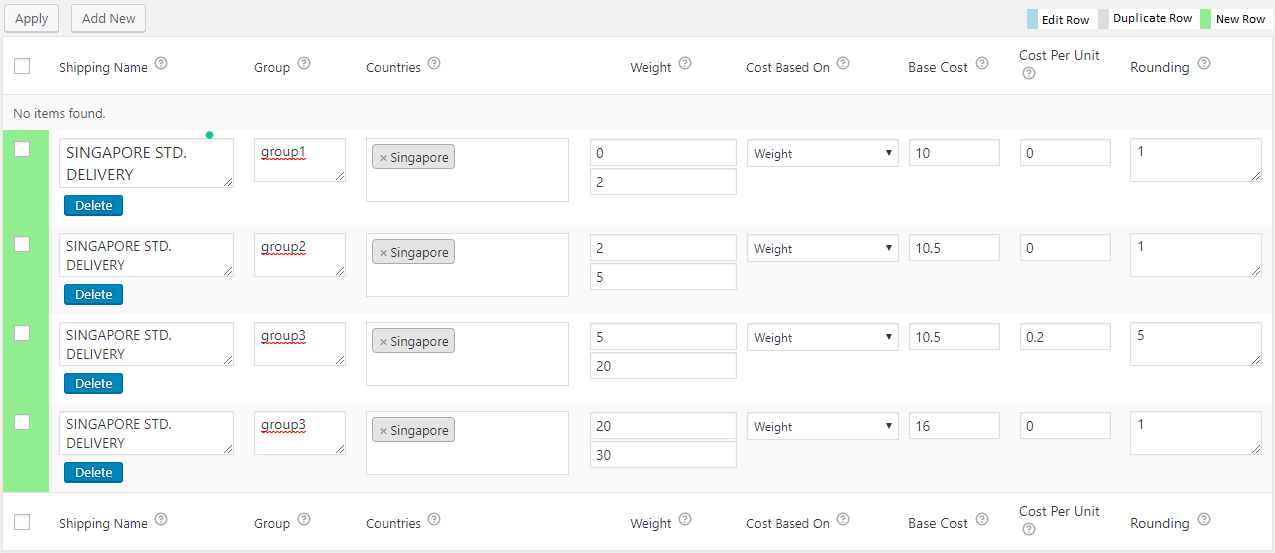Image resolution: width=1275 pixels, height=553 pixels.
Task: Click help icon beside top Weight header
Action: pyautogui.click(x=685, y=64)
